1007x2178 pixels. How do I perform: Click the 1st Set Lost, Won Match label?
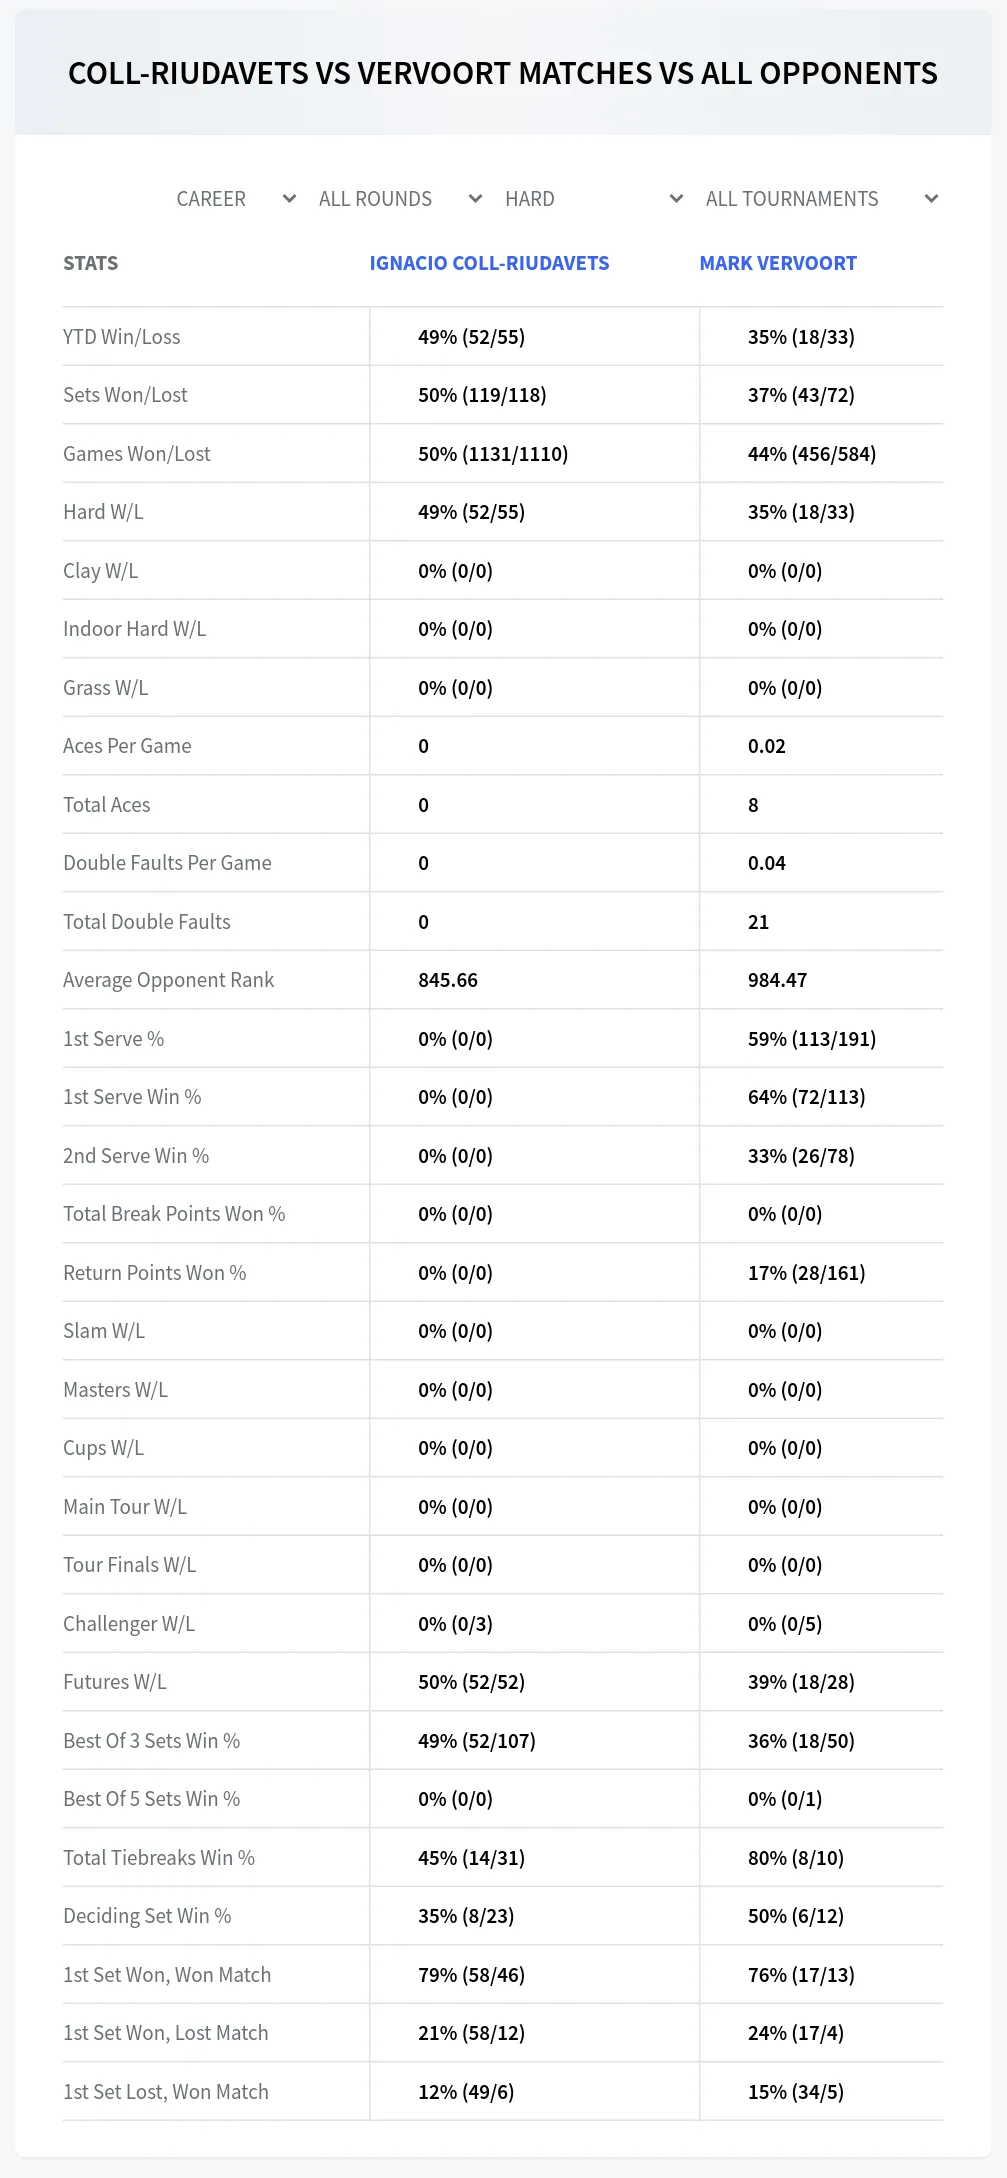(x=166, y=2092)
